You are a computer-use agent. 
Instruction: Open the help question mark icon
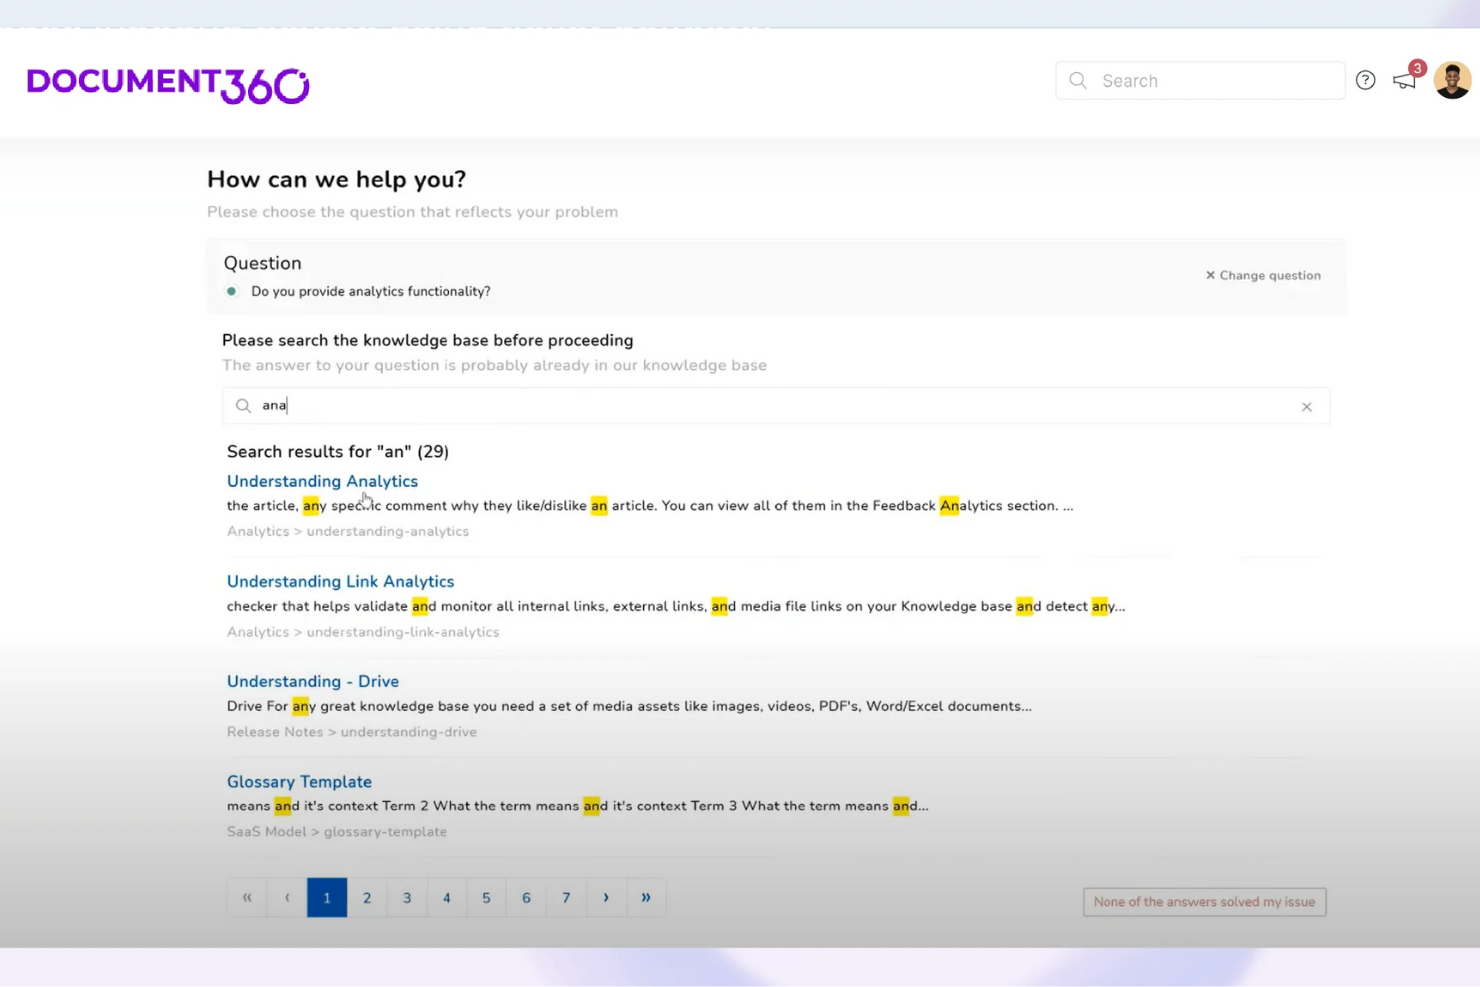click(x=1365, y=80)
